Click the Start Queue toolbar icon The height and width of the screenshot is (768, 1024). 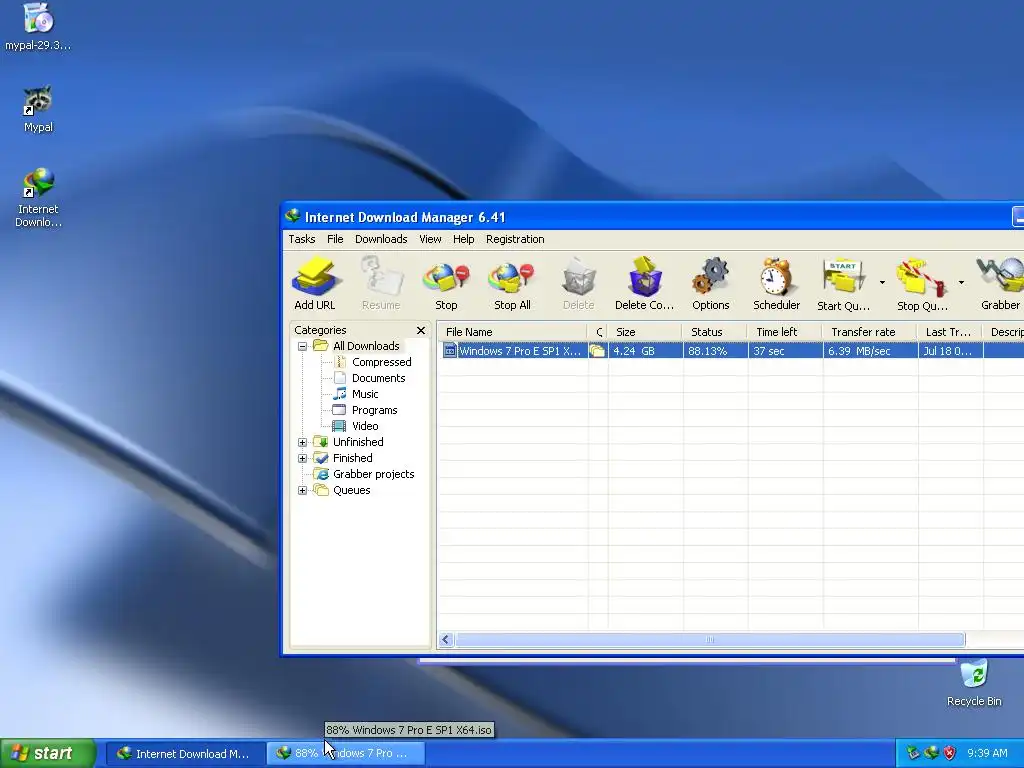[843, 283]
